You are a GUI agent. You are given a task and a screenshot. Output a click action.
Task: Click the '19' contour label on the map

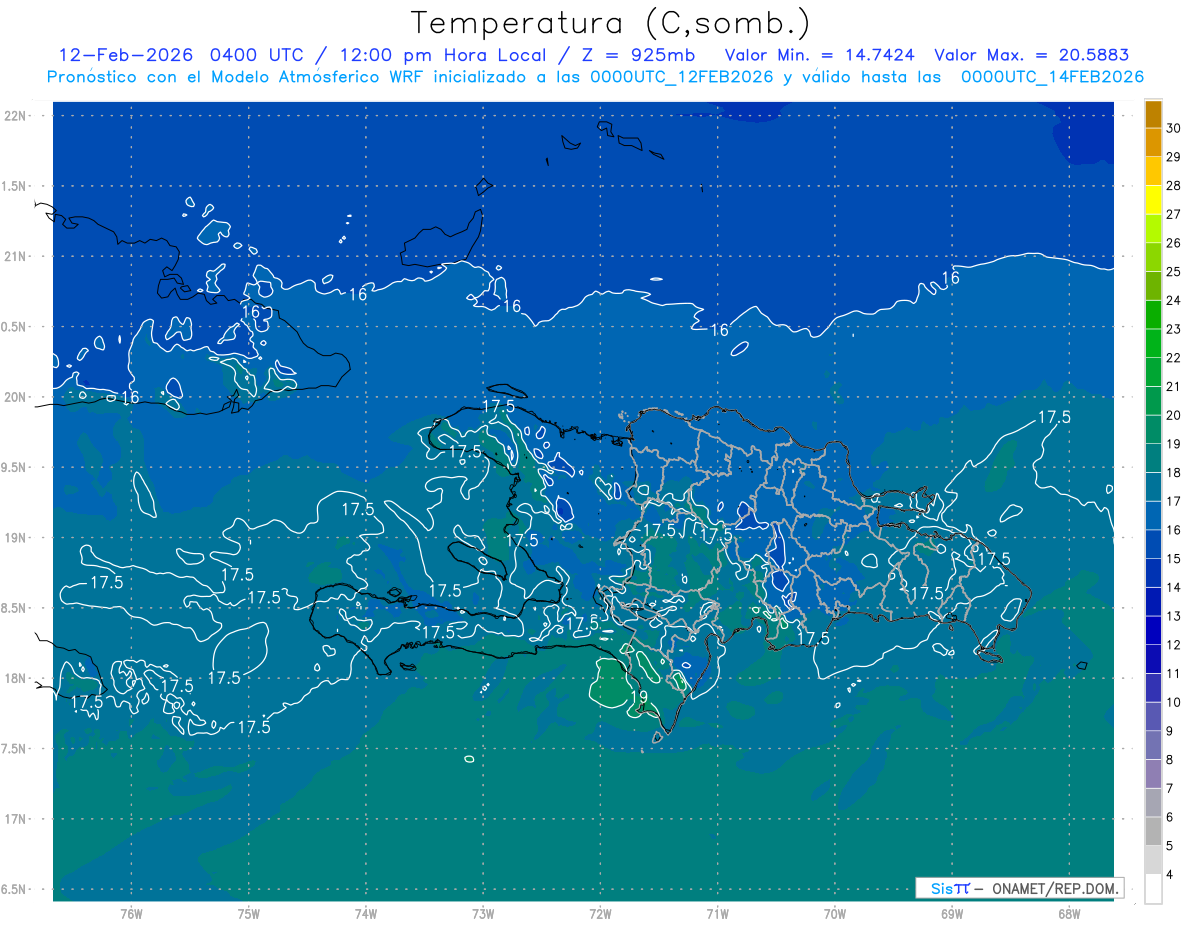coord(639,698)
